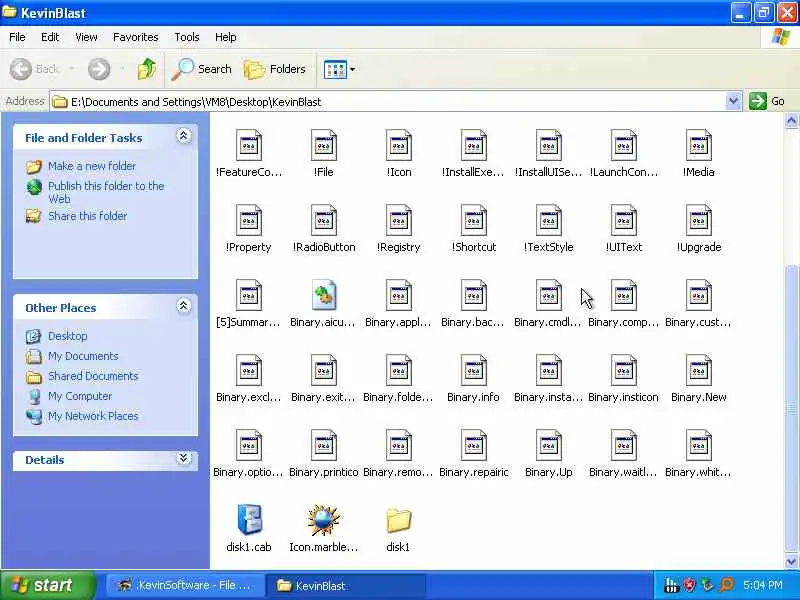The width and height of the screenshot is (800, 600).
Task: Click the Go button
Action: coord(767,101)
